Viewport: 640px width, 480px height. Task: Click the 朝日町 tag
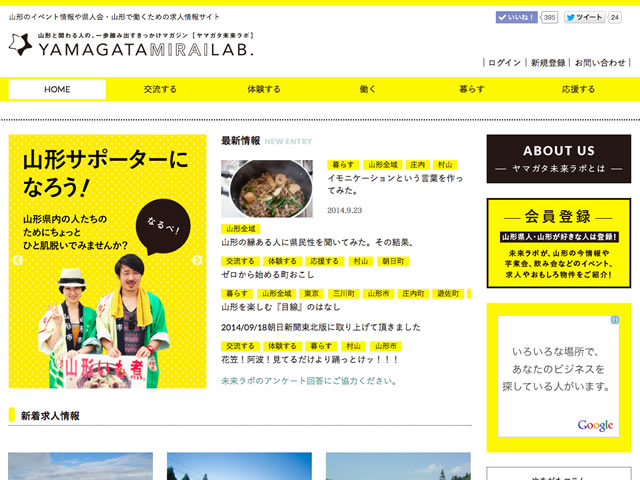coord(393,261)
